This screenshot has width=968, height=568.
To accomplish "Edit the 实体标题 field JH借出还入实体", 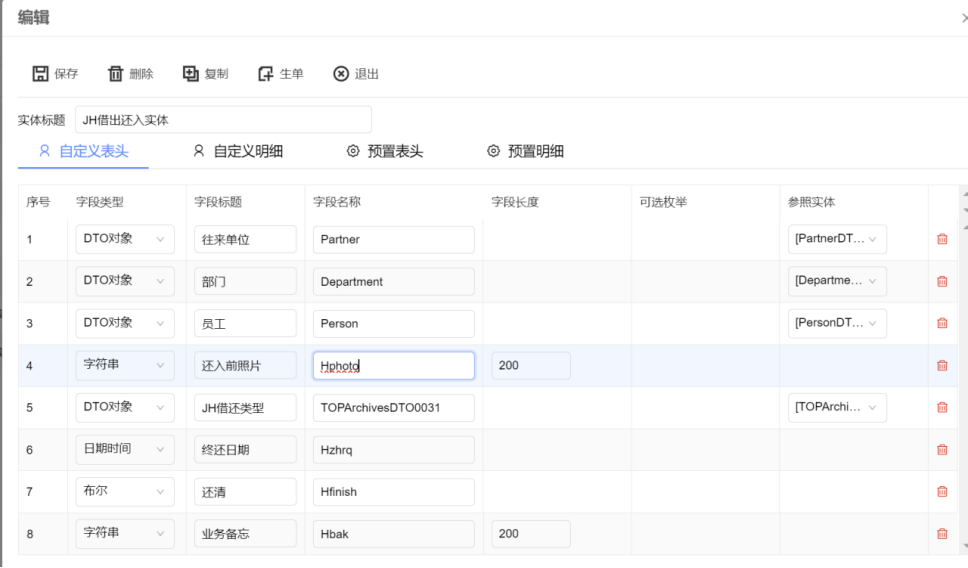I will click(x=223, y=120).
